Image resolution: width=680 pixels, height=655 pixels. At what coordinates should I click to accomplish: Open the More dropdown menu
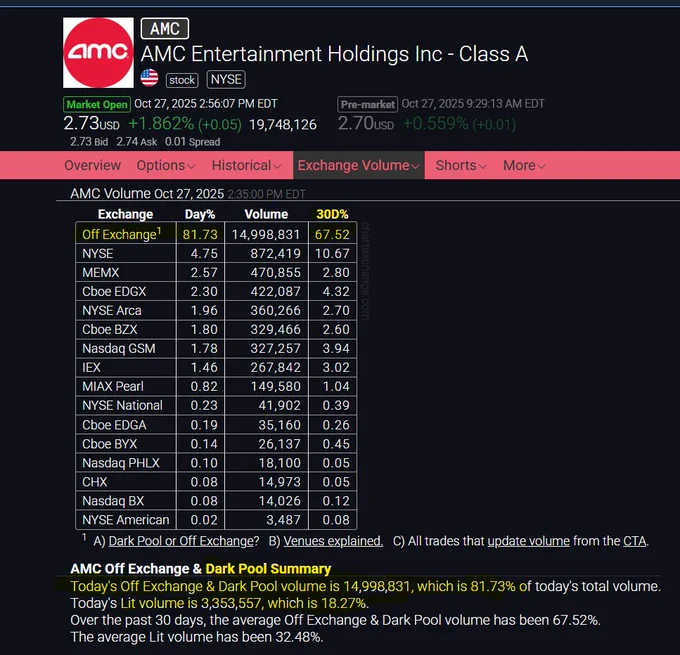click(524, 165)
